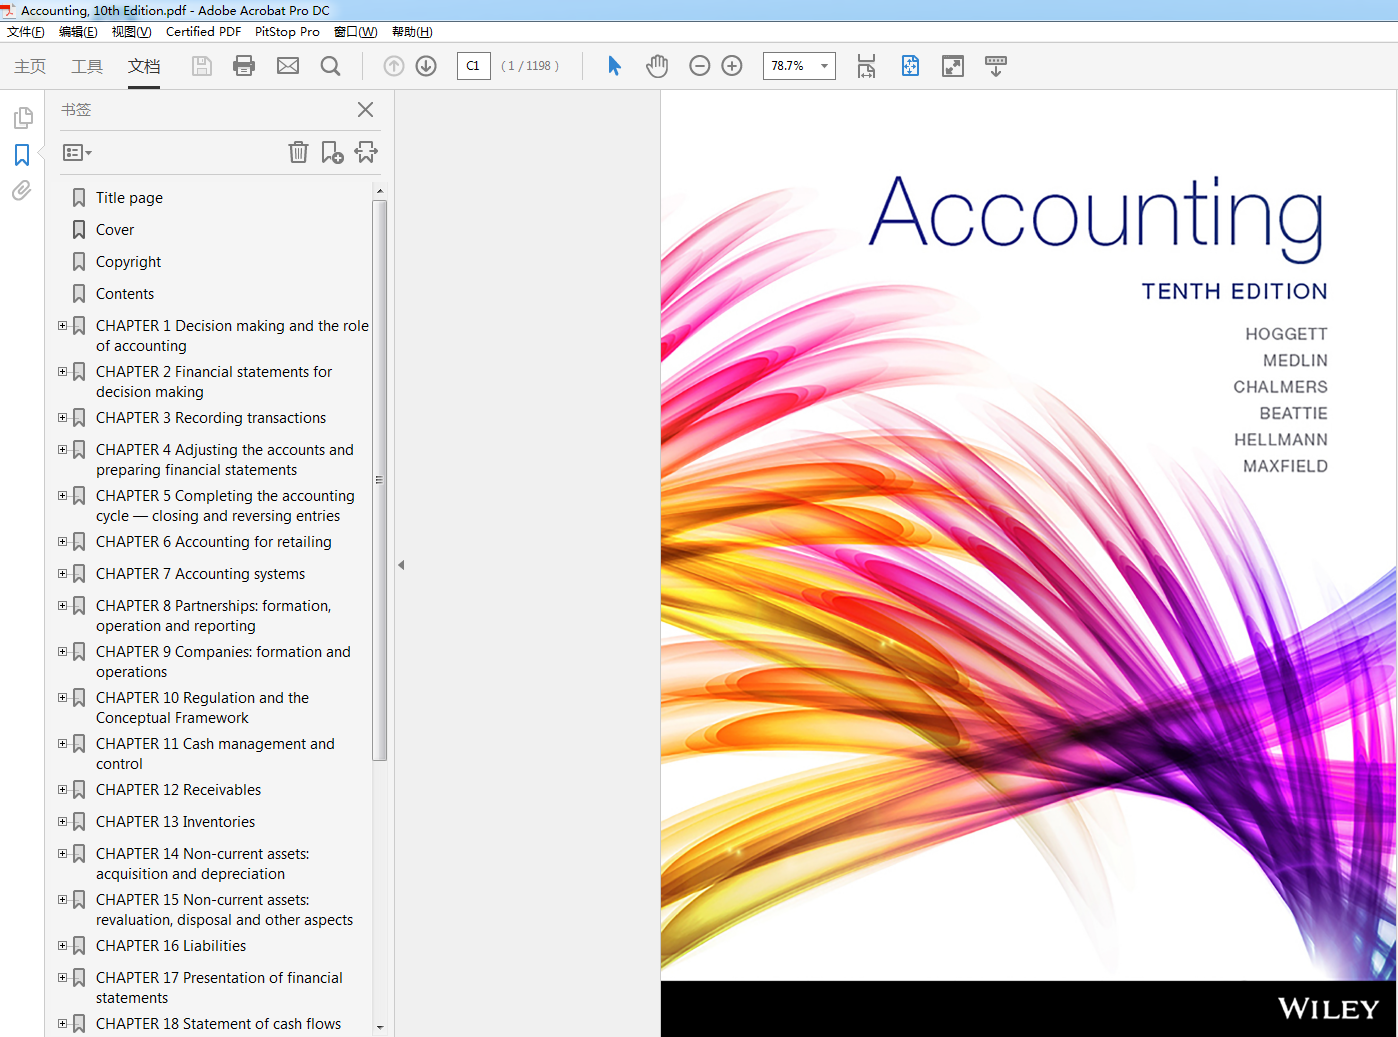1398x1037 pixels.
Task: Go to next page arrow
Action: pyautogui.click(x=426, y=66)
